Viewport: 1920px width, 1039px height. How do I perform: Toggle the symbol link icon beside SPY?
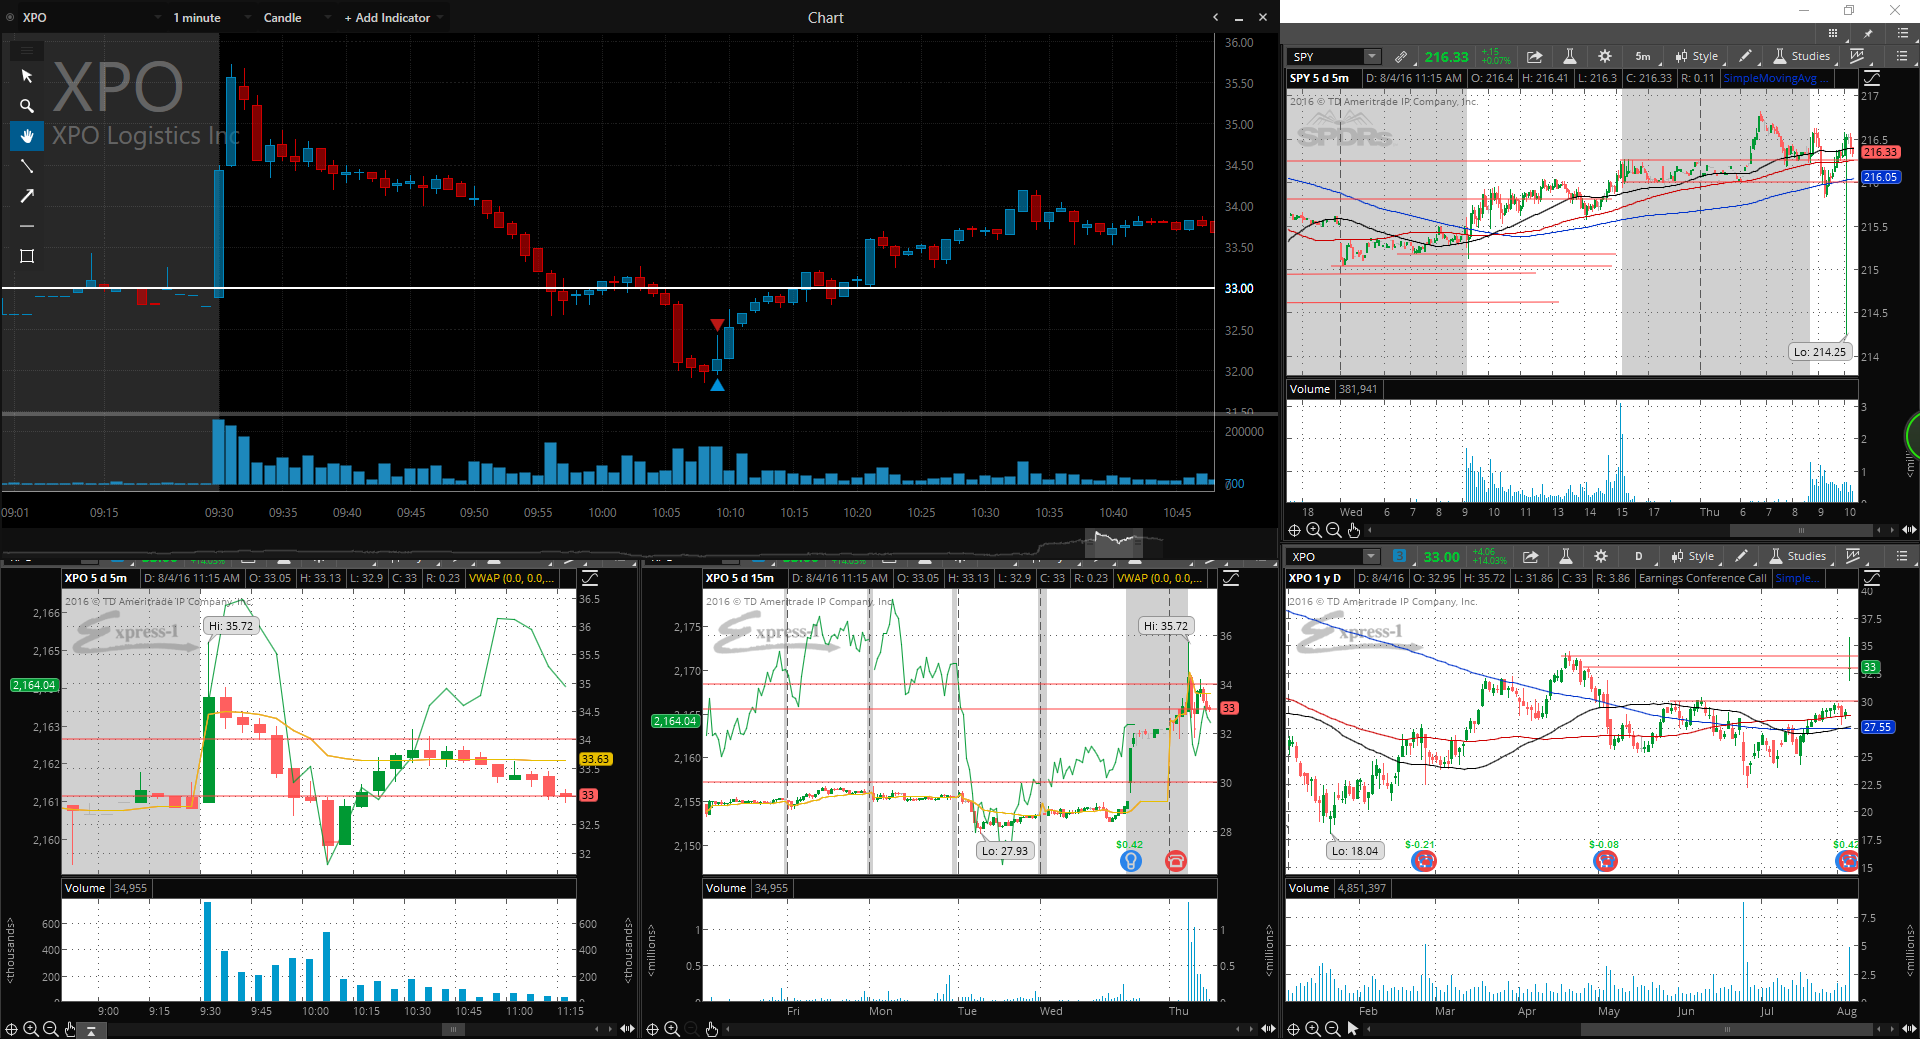click(1401, 57)
